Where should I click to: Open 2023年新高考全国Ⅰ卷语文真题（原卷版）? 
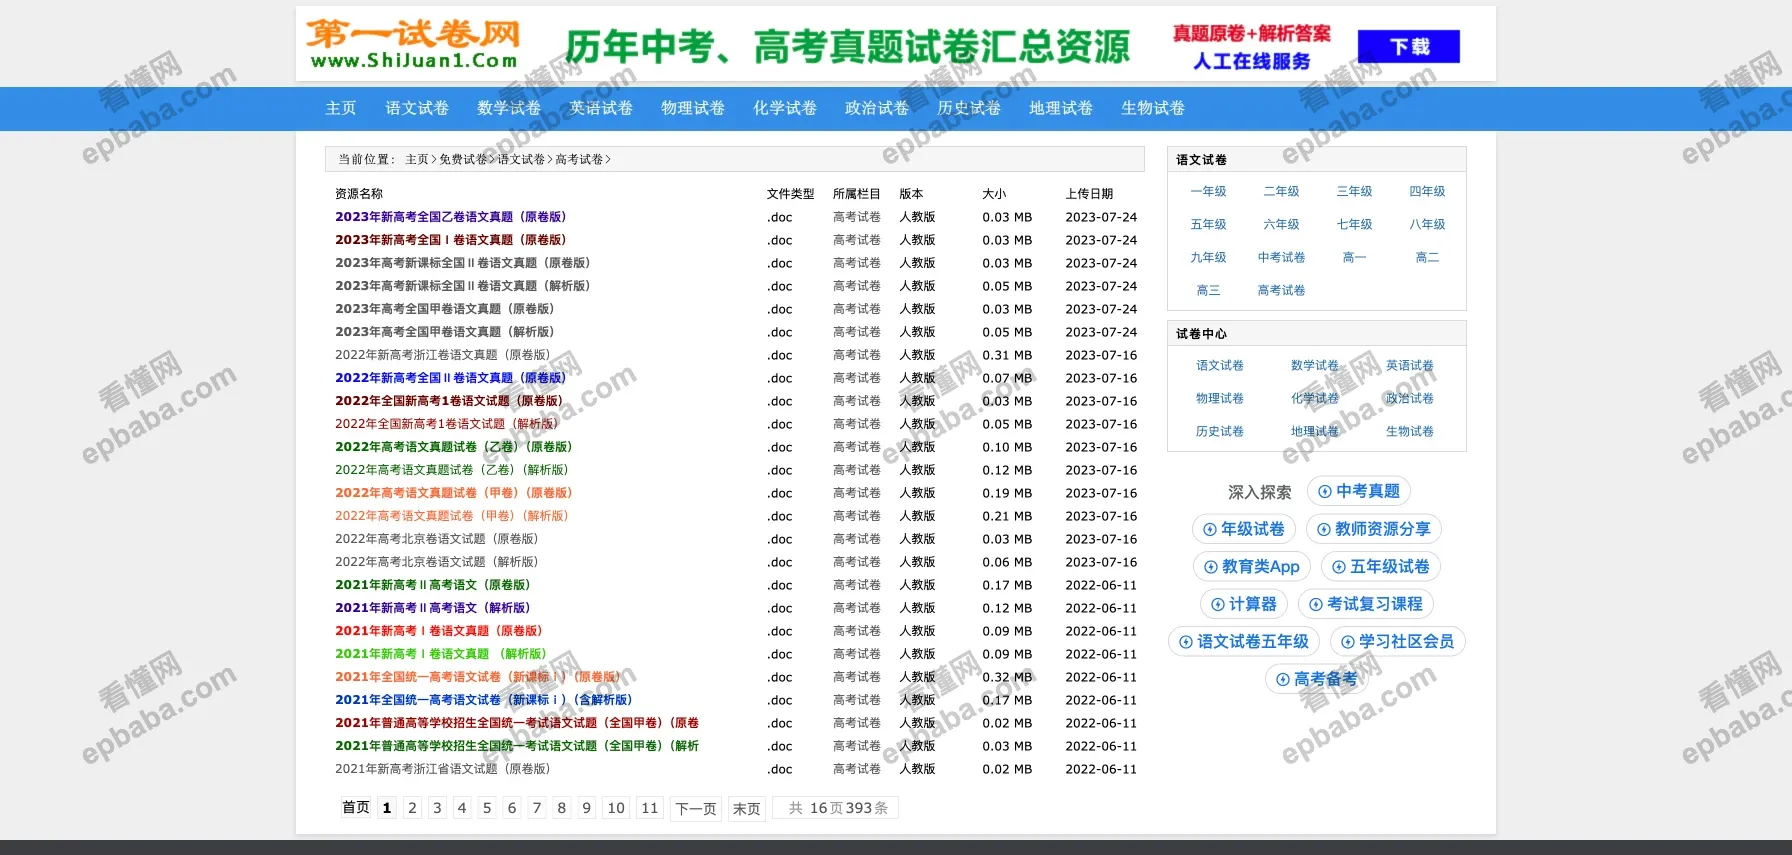pyautogui.click(x=451, y=240)
